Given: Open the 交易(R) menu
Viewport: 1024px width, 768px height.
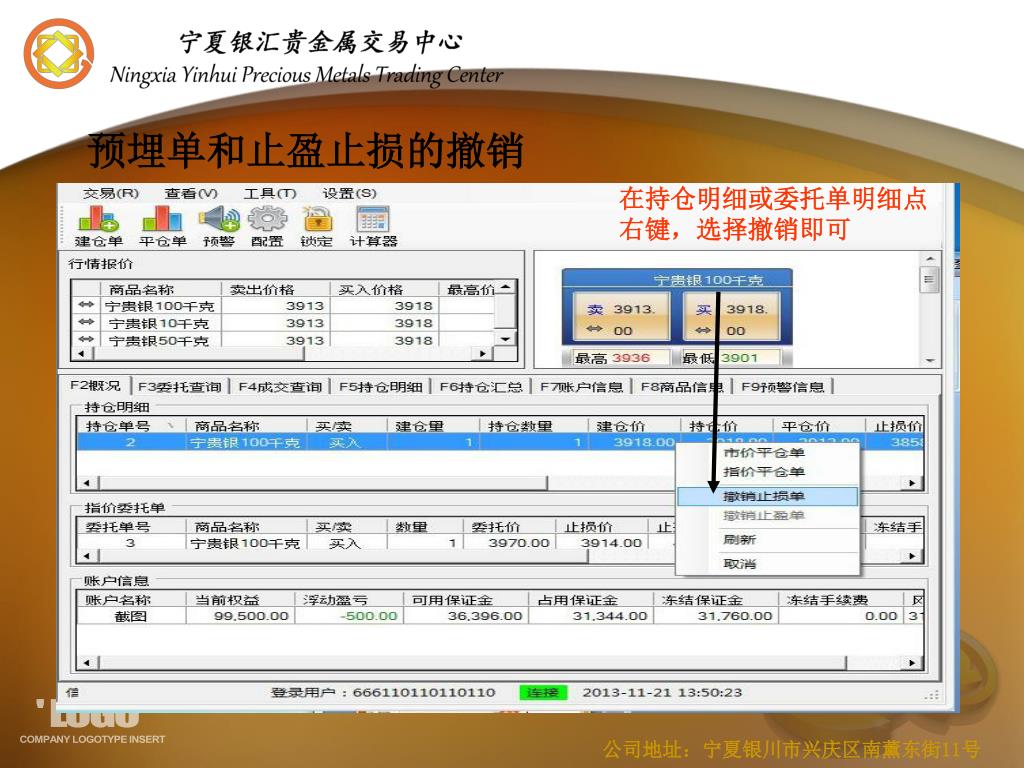Looking at the screenshot, I should [111, 193].
